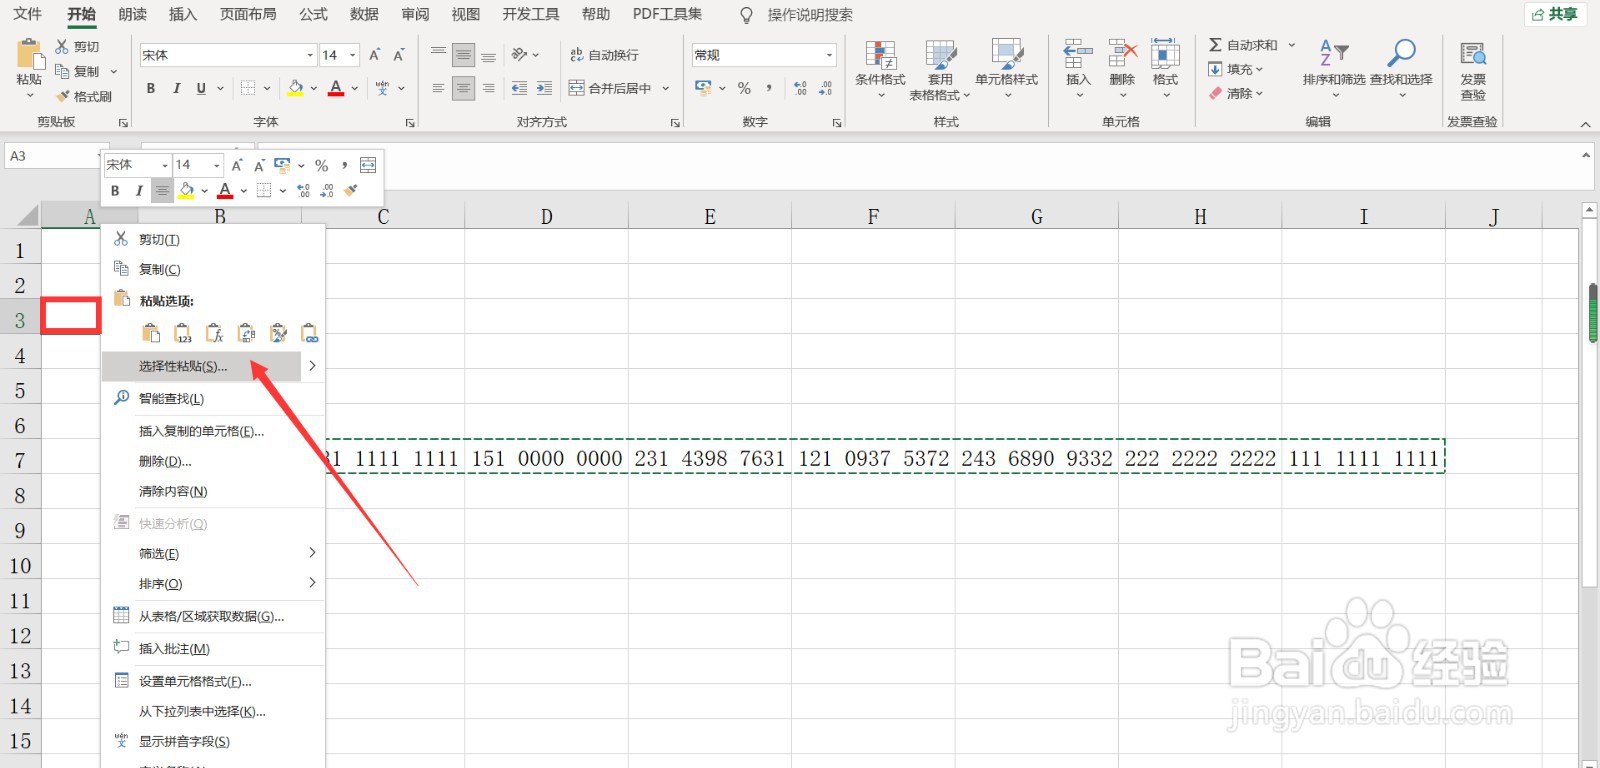
Task: Open the 常规 number format dropdown
Action: [x=829, y=55]
